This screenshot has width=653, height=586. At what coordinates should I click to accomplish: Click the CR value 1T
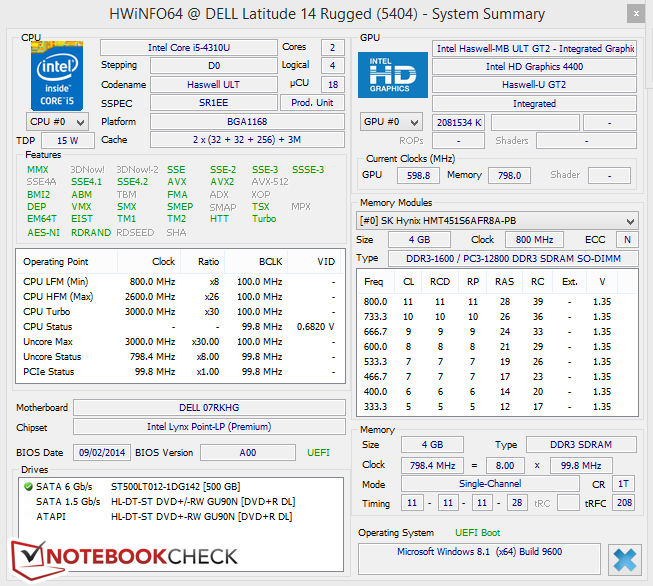(x=623, y=484)
